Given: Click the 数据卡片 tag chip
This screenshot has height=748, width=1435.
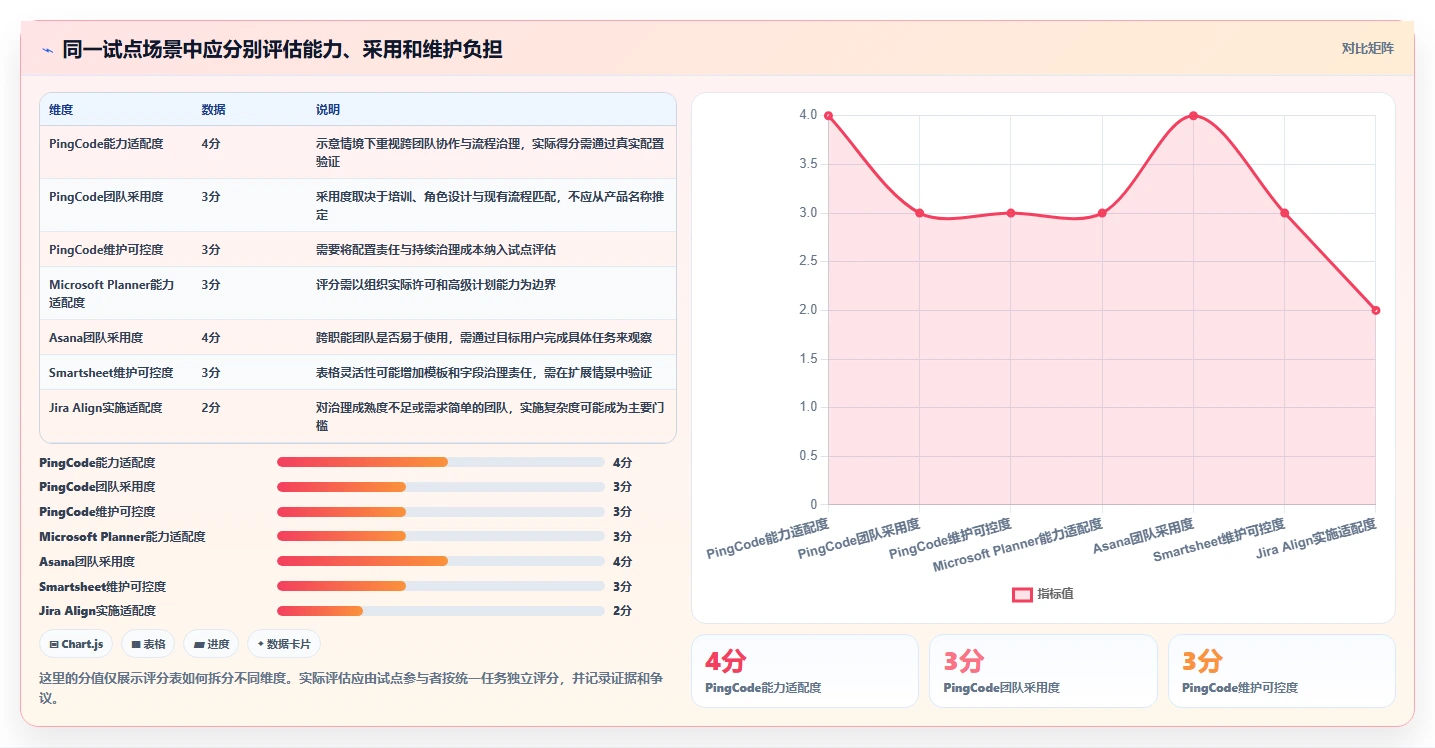Looking at the screenshot, I should pyautogui.click(x=284, y=644).
